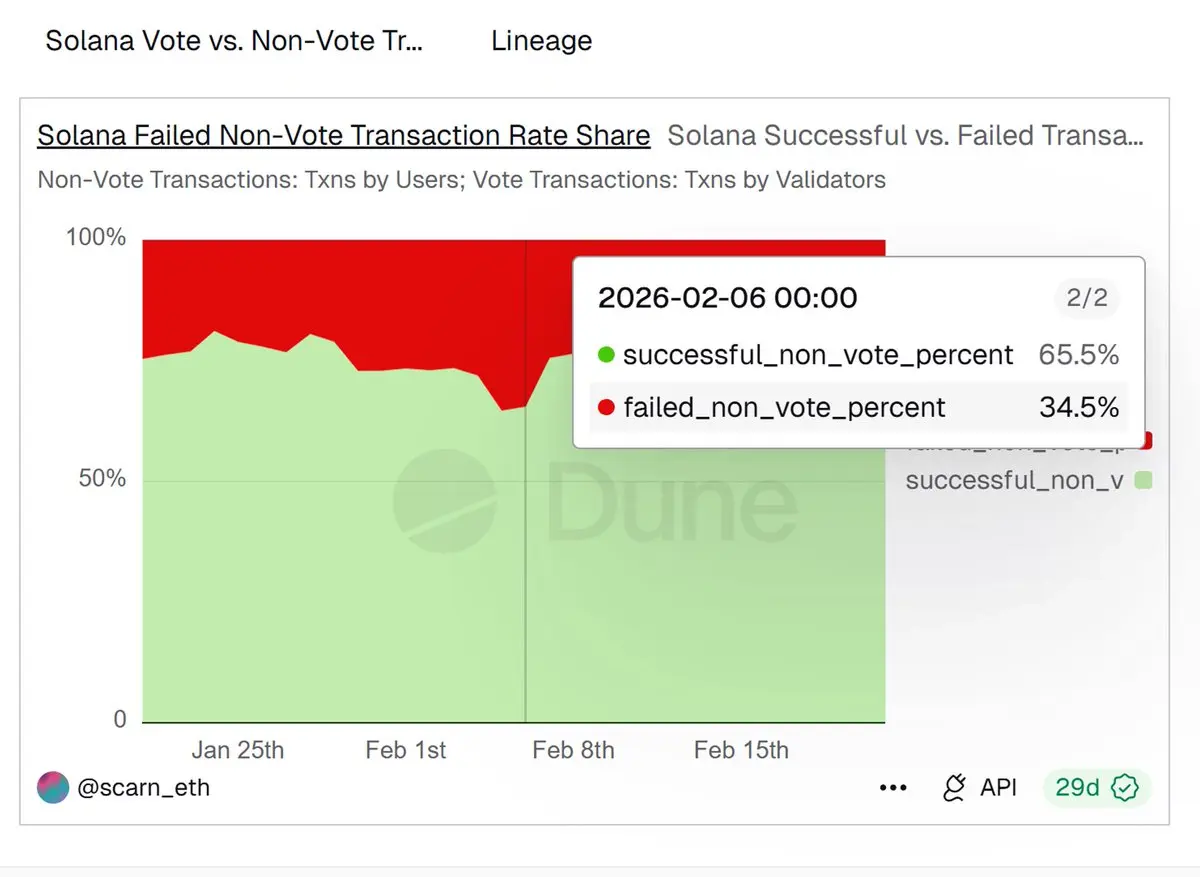Click the verified checkmark badge icon
The height and width of the screenshot is (877, 1200).
pos(1126,788)
